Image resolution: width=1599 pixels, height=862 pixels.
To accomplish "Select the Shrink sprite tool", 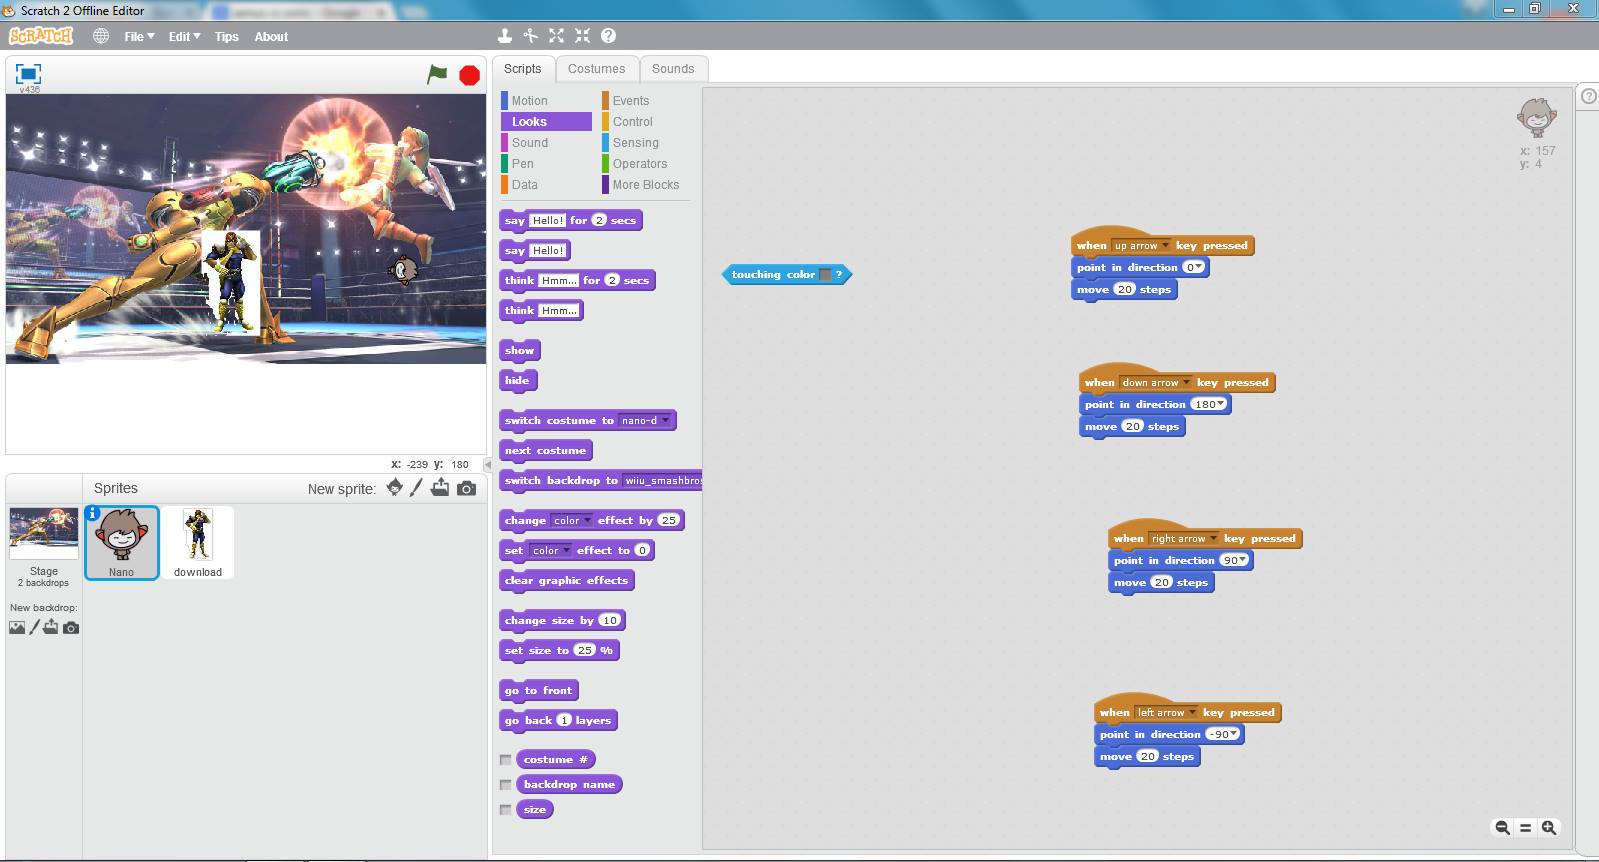I will click(582, 36).
